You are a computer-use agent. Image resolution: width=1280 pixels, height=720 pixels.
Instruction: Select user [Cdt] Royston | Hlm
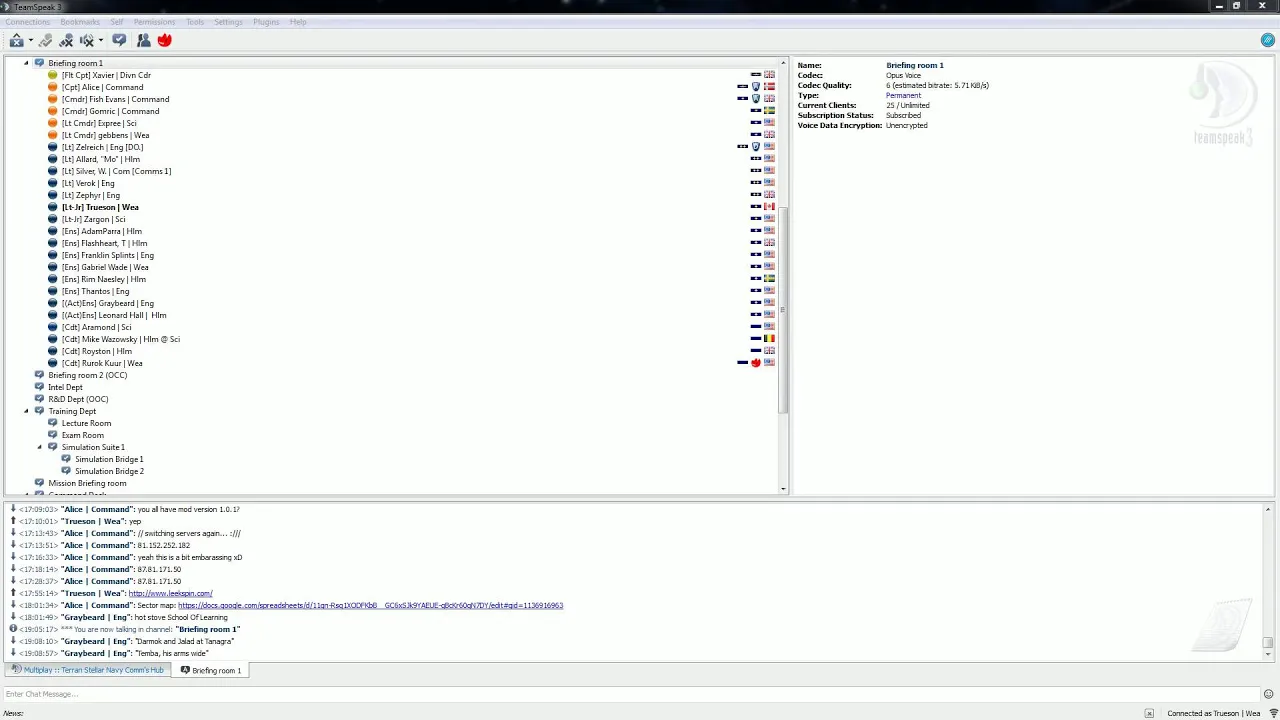(97, 351)
